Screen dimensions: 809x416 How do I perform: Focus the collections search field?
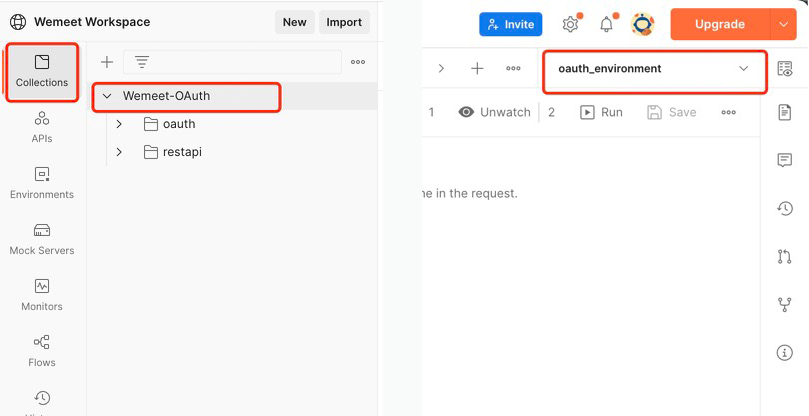click(x=232, y=62)
